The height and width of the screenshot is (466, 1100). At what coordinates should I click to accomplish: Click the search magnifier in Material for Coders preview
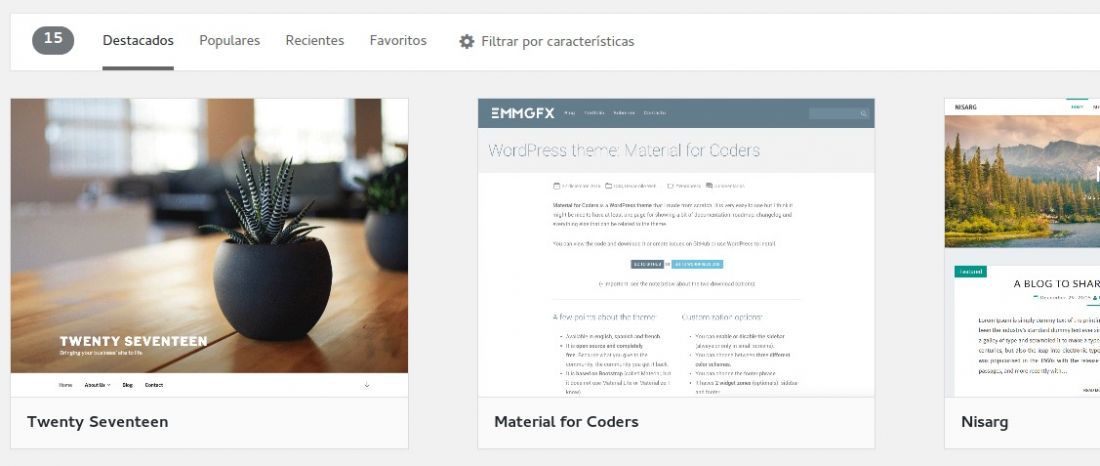(864, 114)
